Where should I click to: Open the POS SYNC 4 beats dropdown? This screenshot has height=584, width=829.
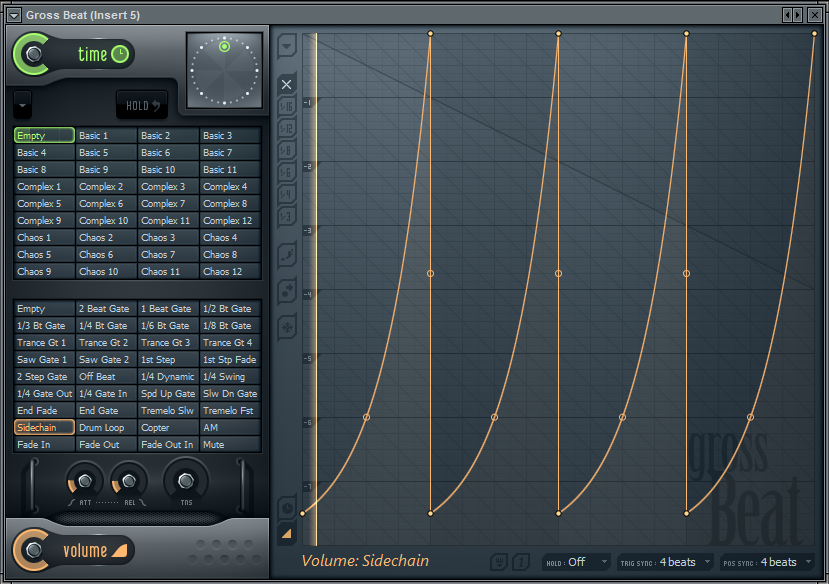point(767,562)
